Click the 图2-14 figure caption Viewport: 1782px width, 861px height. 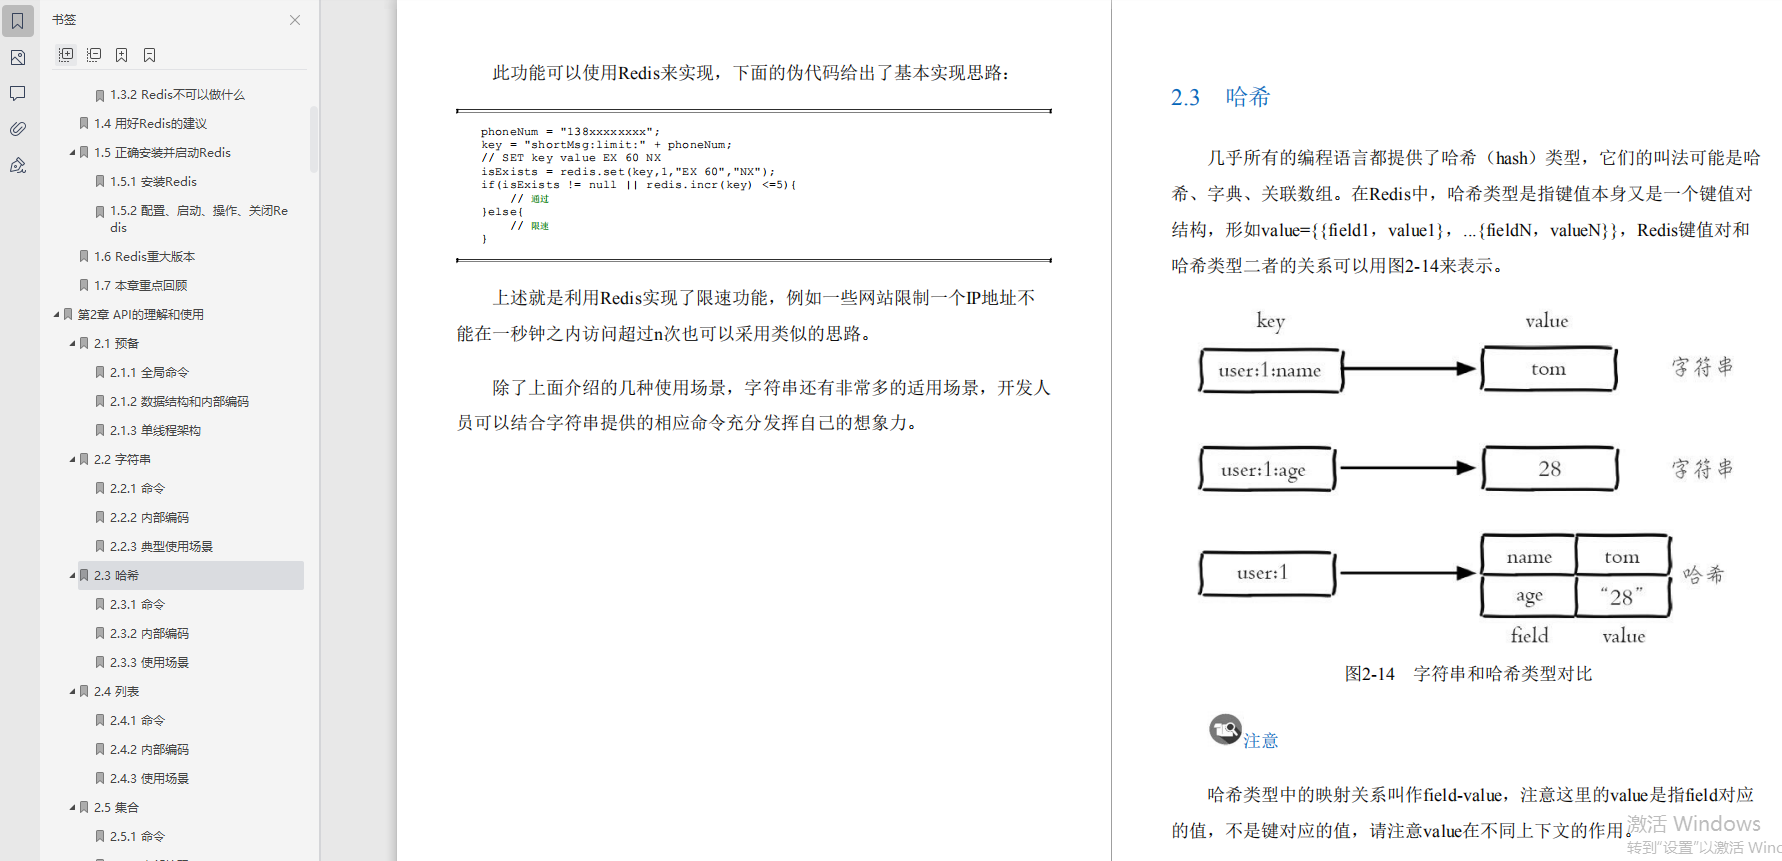click(x=1468, y=674)
